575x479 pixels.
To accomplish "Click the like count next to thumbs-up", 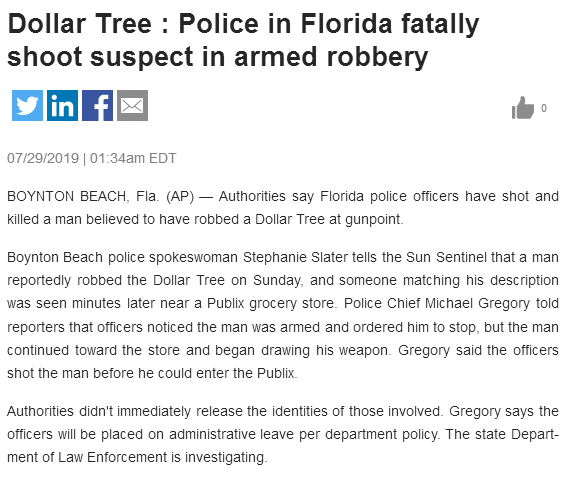I will [544, 108].
